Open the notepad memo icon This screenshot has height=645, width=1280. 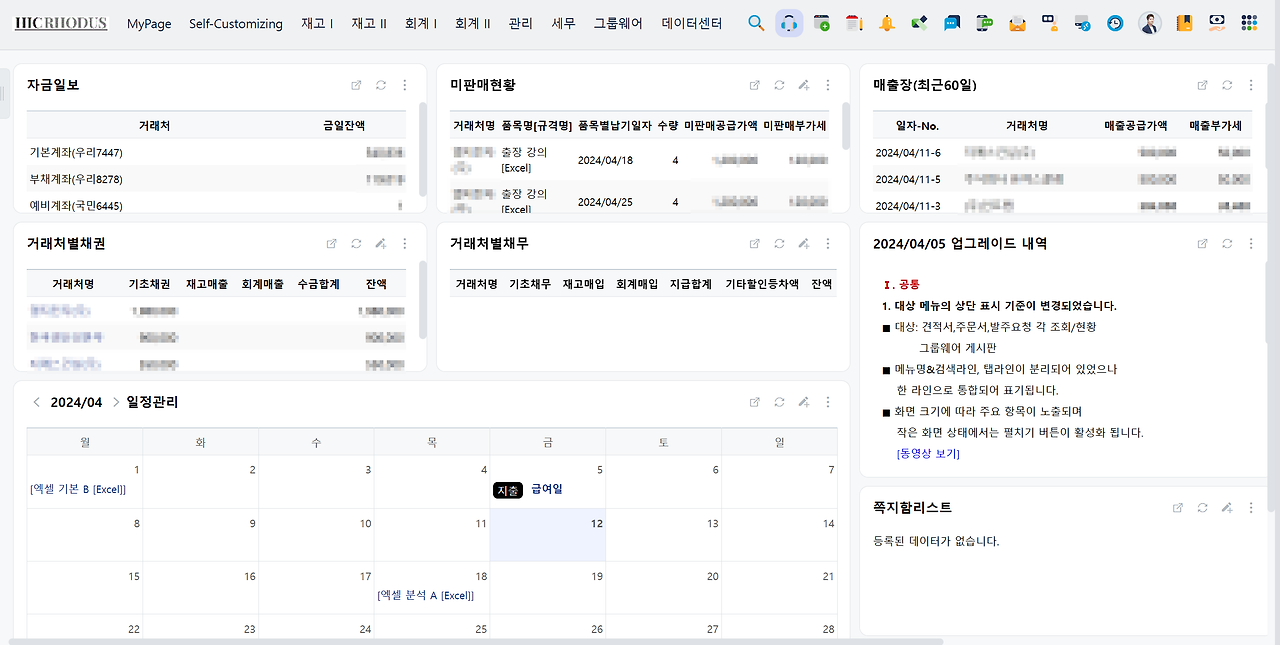coord(854,23)
